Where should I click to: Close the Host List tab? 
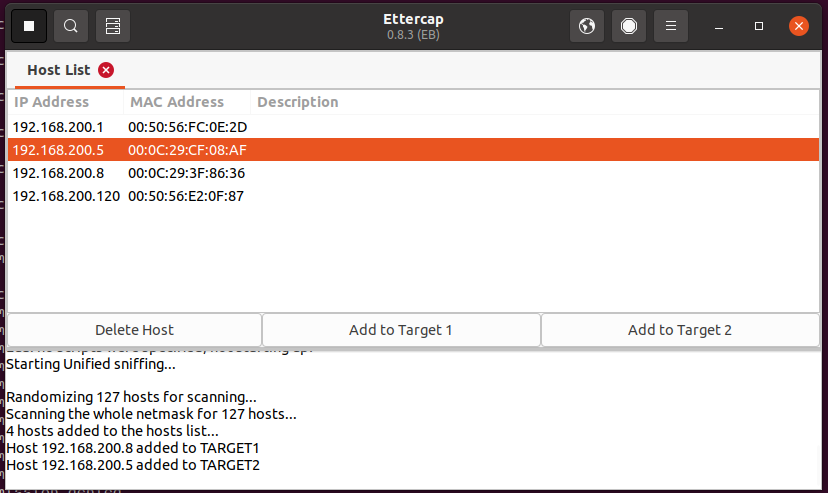click(106, 70)
